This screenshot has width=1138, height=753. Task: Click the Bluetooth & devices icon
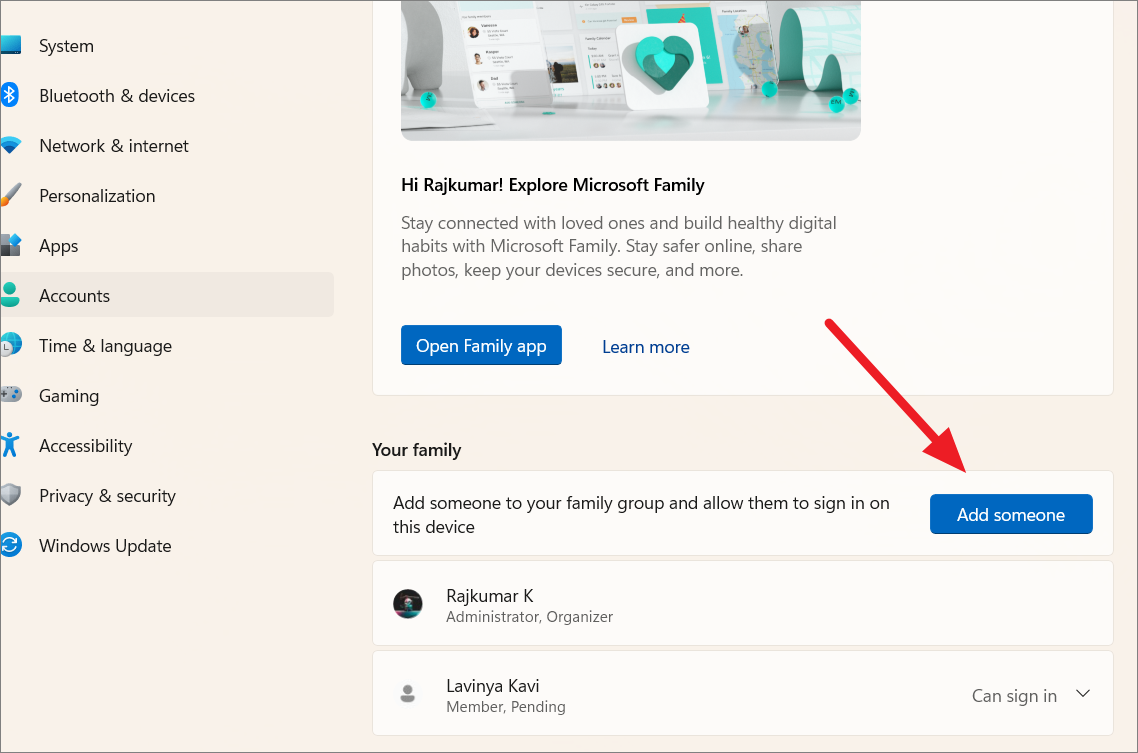pos(10,96)
